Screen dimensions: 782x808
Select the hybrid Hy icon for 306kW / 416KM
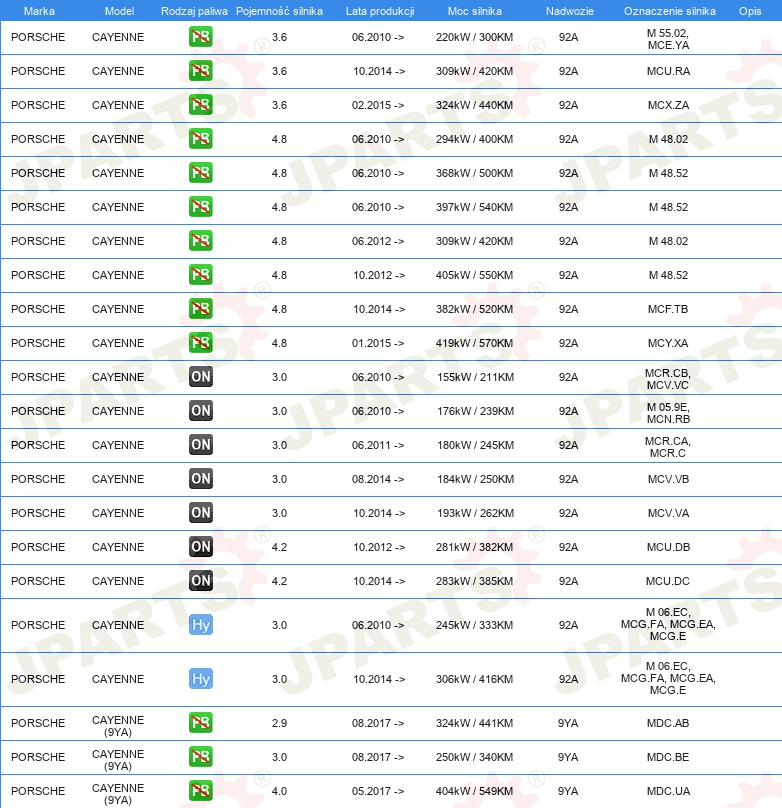pos(201,679)
